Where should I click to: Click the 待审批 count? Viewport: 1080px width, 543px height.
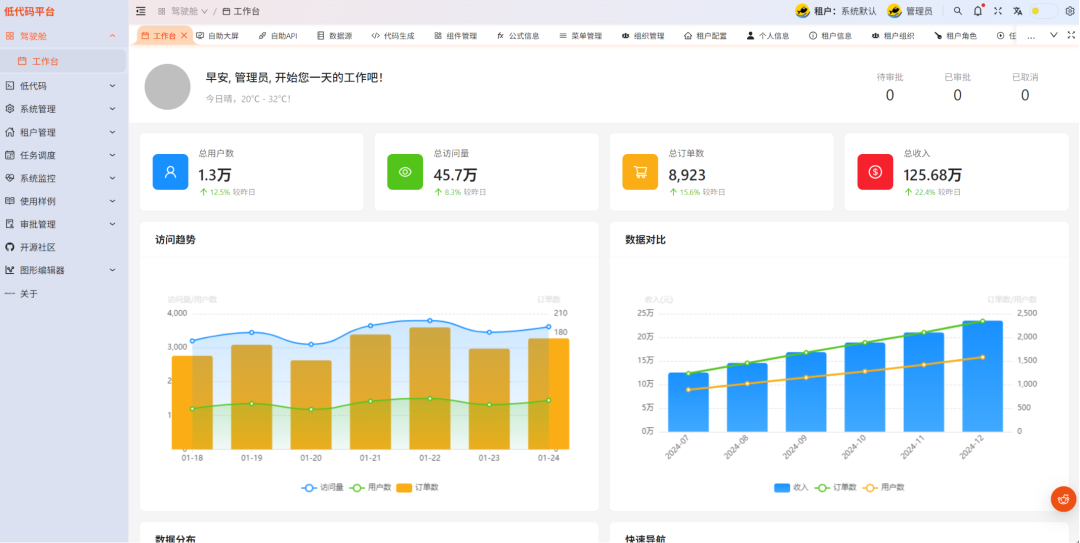(889, 95)
